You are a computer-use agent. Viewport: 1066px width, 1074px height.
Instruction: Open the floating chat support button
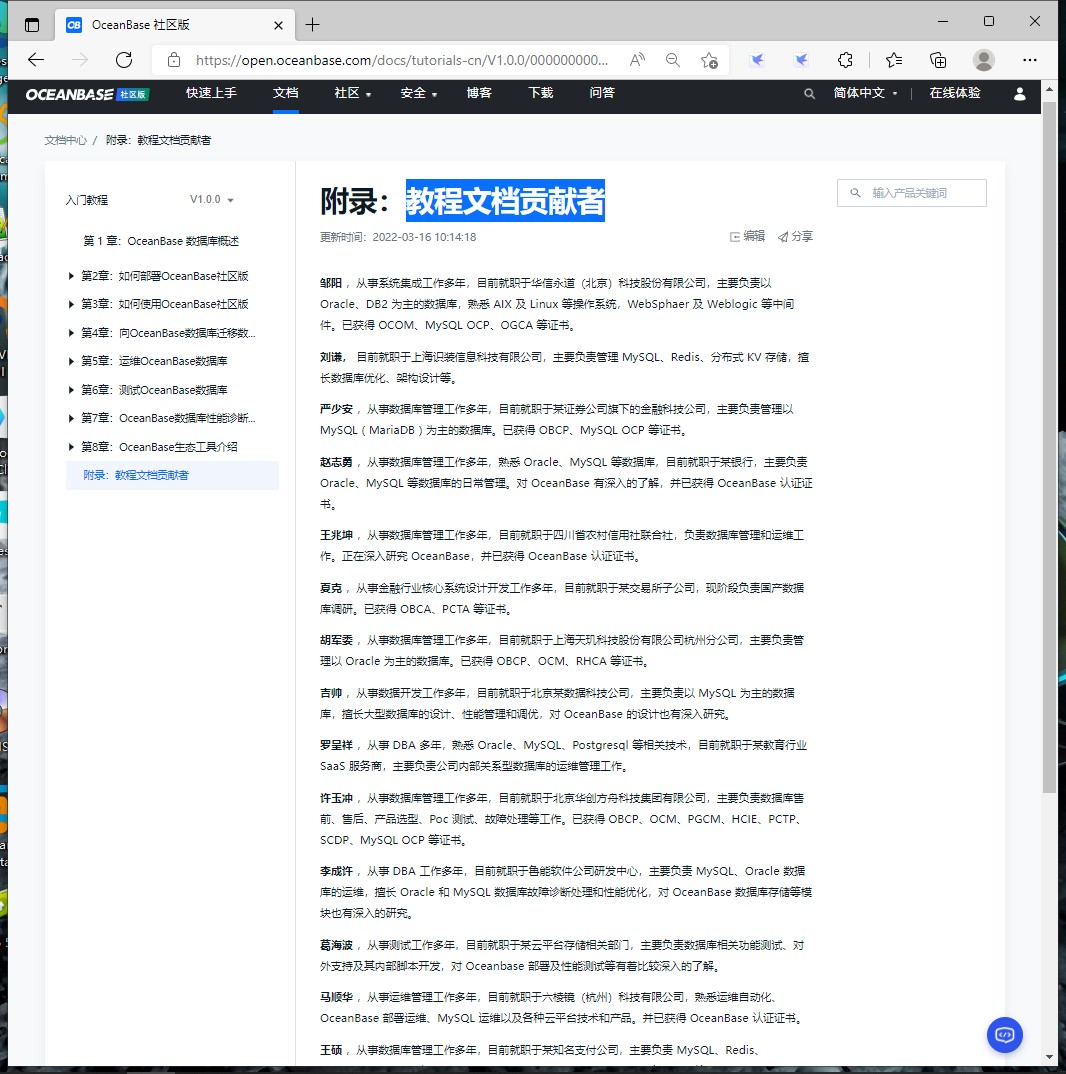coord(1004,1034)
